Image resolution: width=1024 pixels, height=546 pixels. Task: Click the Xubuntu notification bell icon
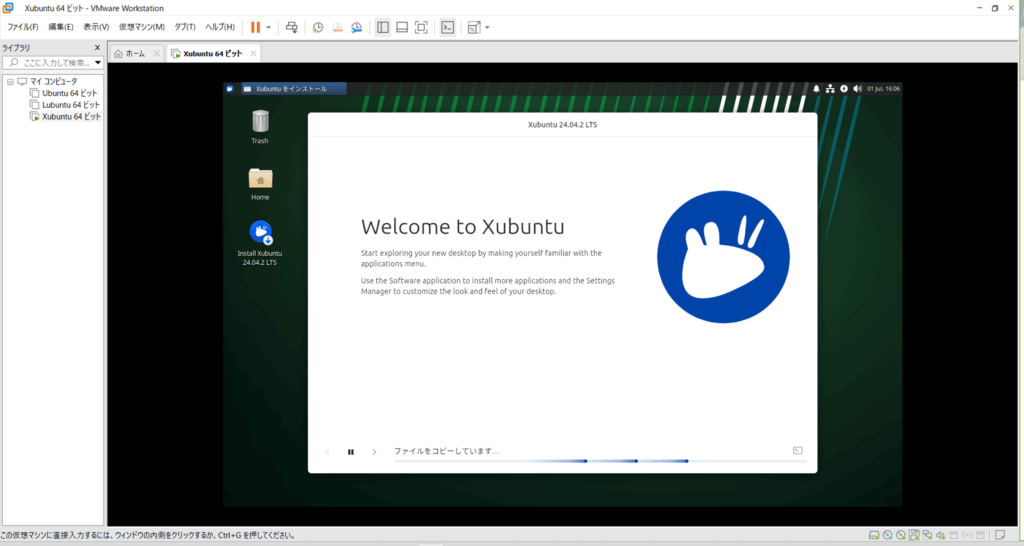pos(816,89)
